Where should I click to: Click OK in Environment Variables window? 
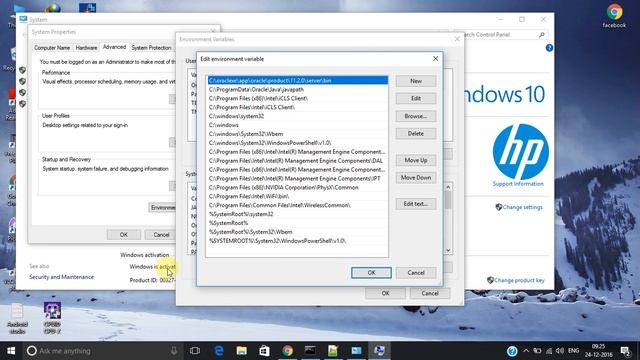(385, 293)
